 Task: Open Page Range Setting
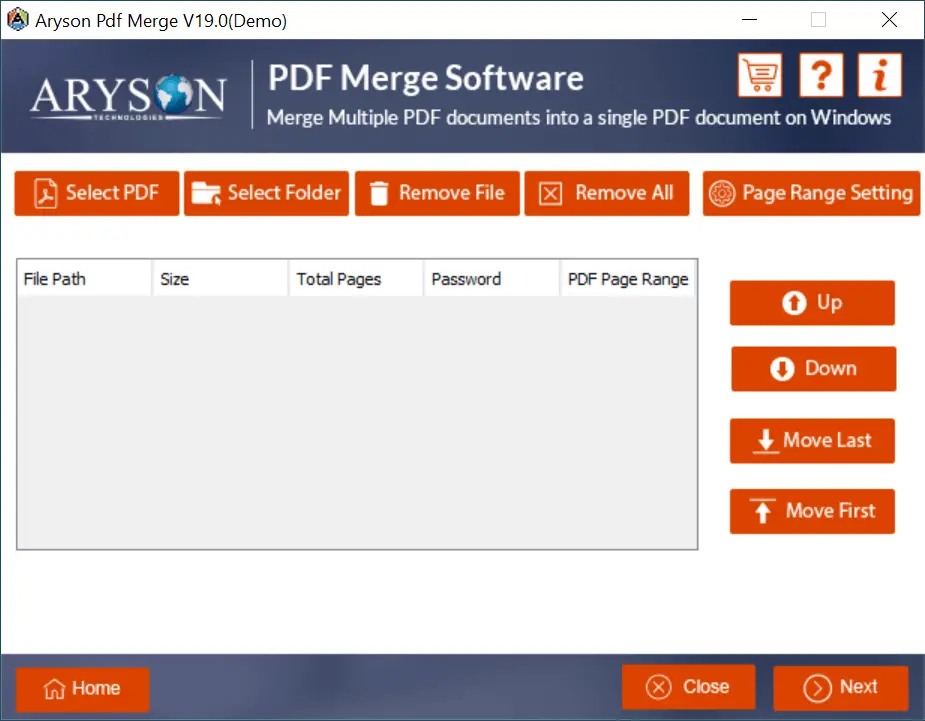pos(811,193)
